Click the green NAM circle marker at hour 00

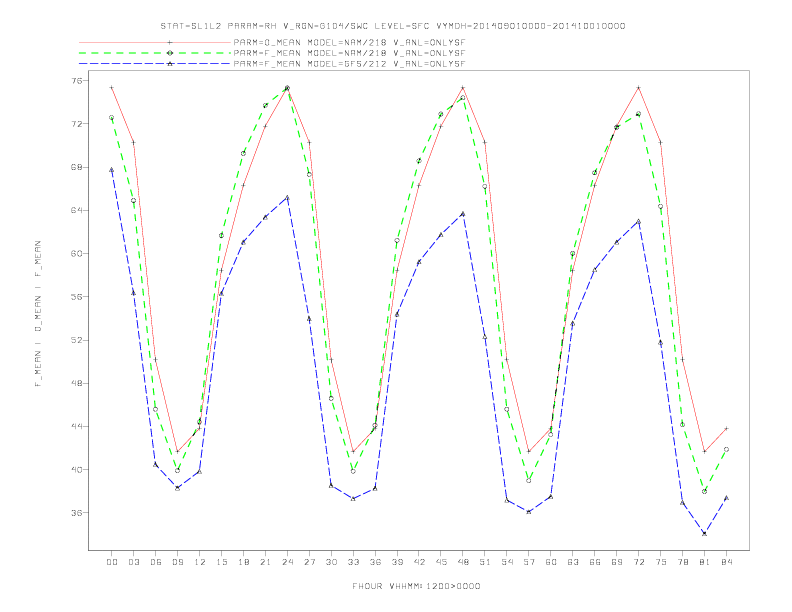(x=112, y=118)
